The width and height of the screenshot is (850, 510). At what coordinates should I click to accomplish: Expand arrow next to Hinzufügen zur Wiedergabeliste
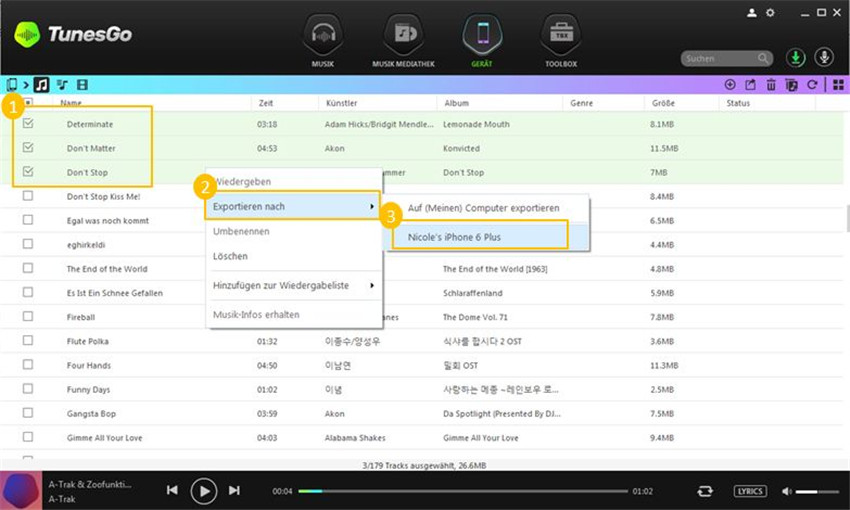tap(372, 286)
